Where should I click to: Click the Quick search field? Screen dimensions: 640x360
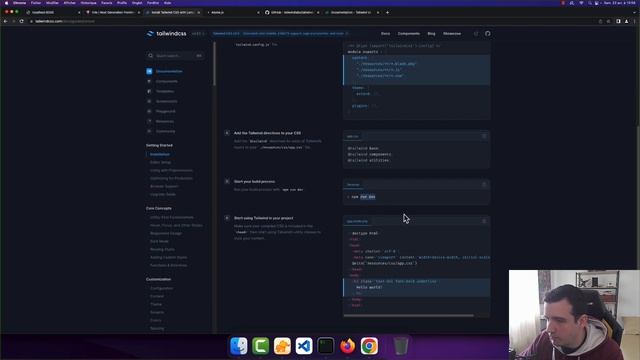point(175,56)
